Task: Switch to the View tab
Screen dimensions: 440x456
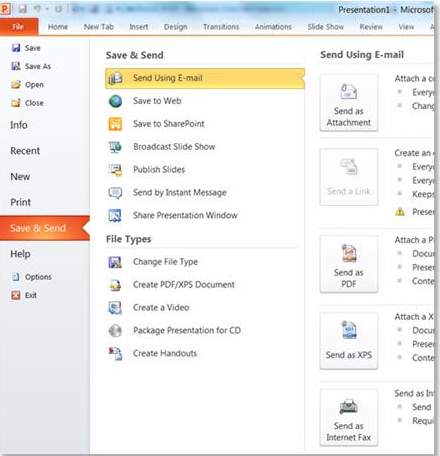Action: tap(406, 27)
